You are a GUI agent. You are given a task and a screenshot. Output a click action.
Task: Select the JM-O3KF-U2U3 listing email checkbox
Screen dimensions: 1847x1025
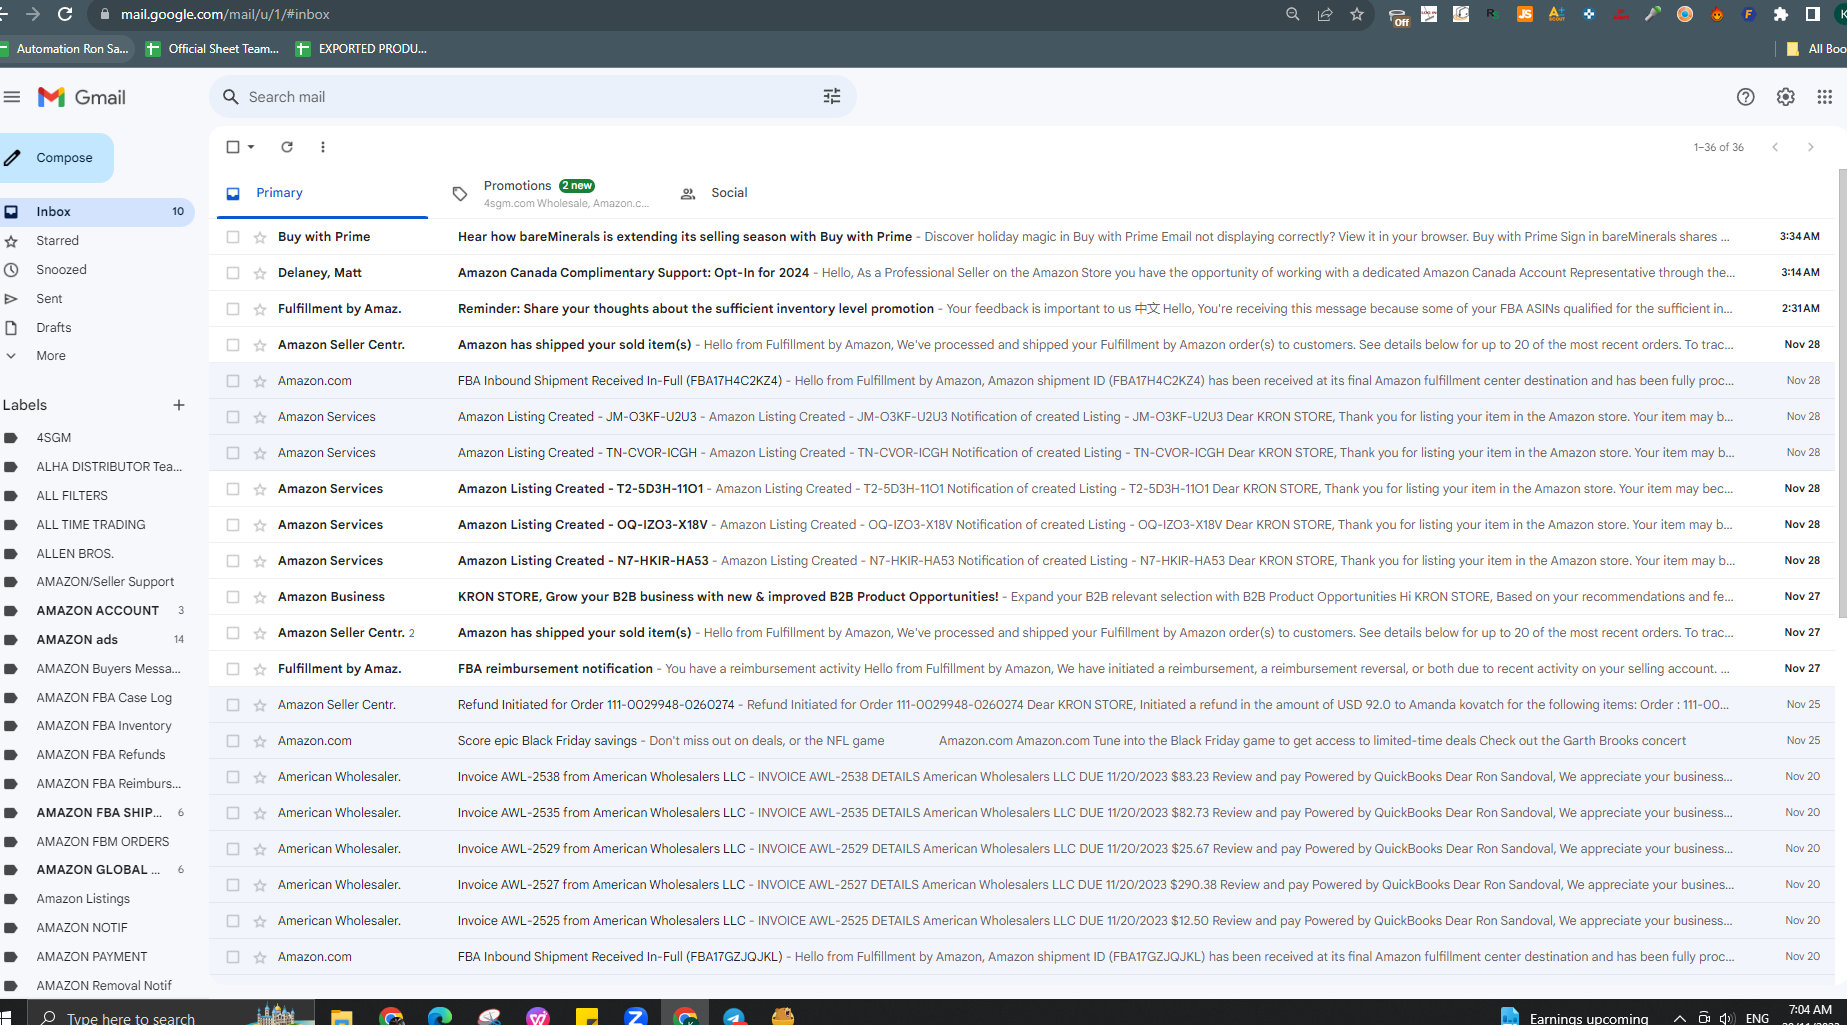pos(233,417)
